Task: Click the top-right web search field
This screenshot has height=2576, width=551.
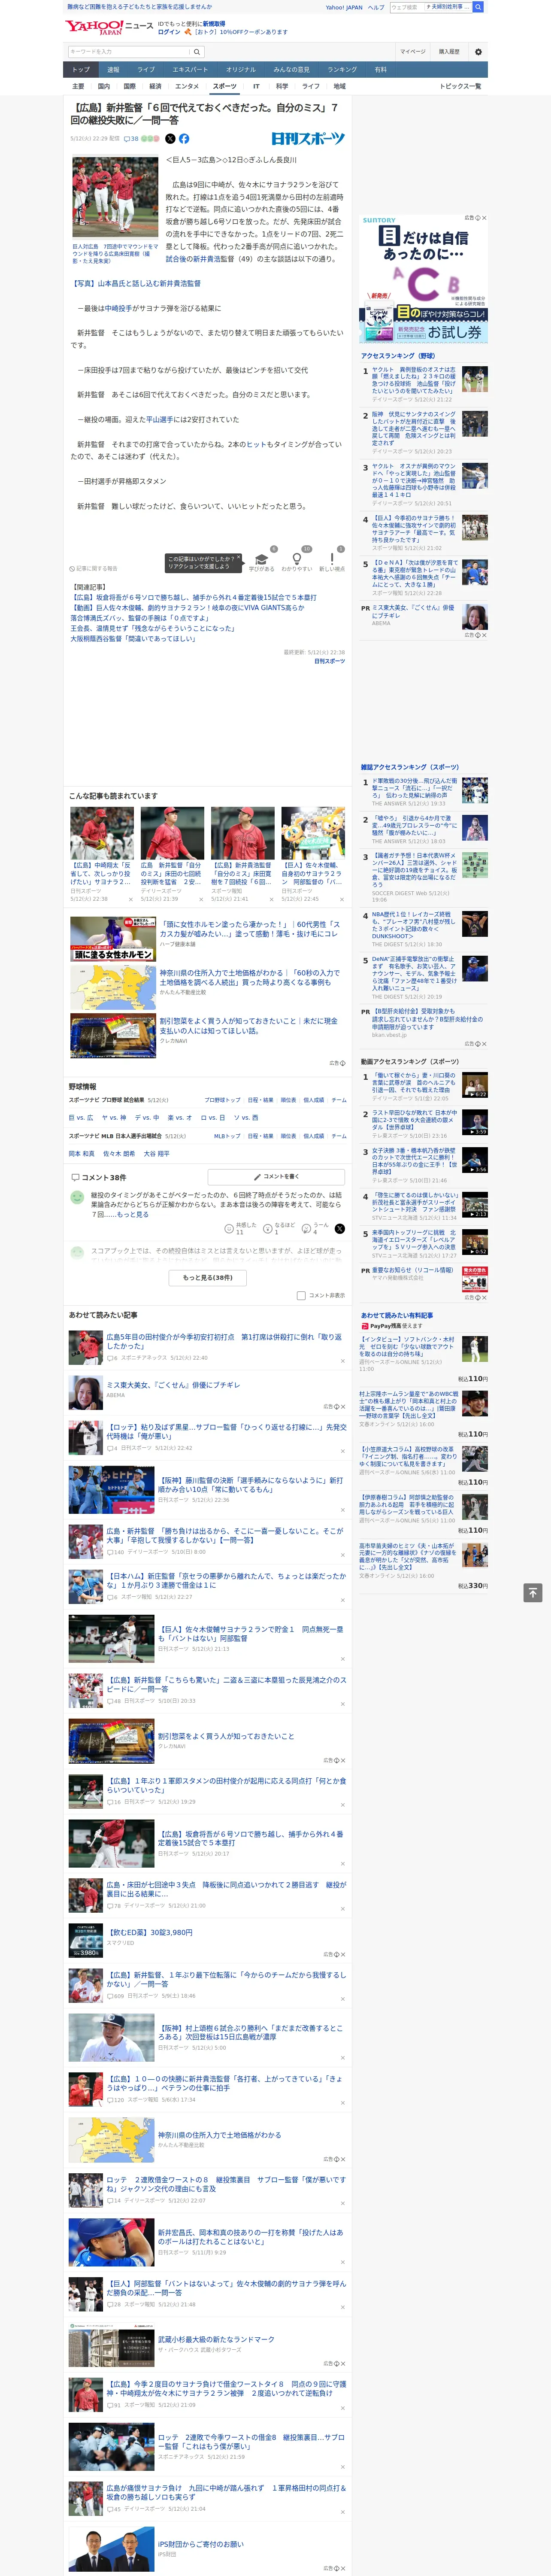Action: coord(430,7)
